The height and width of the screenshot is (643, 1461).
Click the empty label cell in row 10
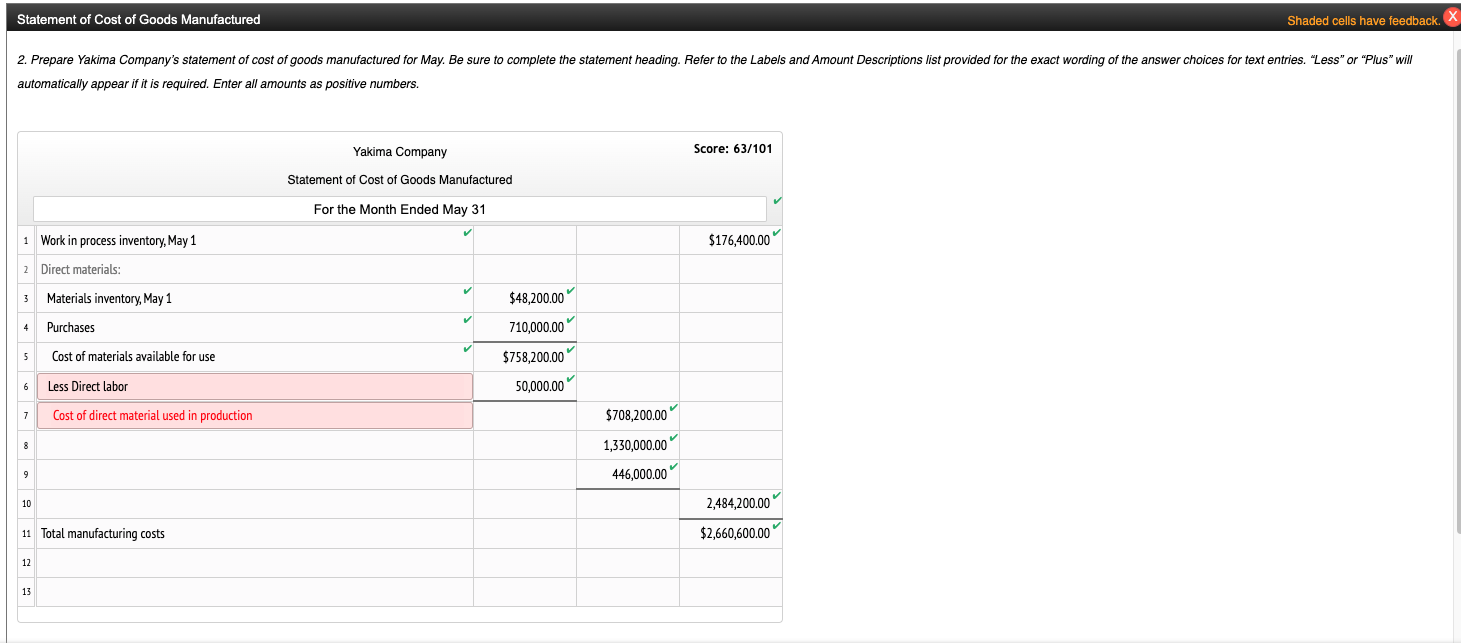click(255, 504)
